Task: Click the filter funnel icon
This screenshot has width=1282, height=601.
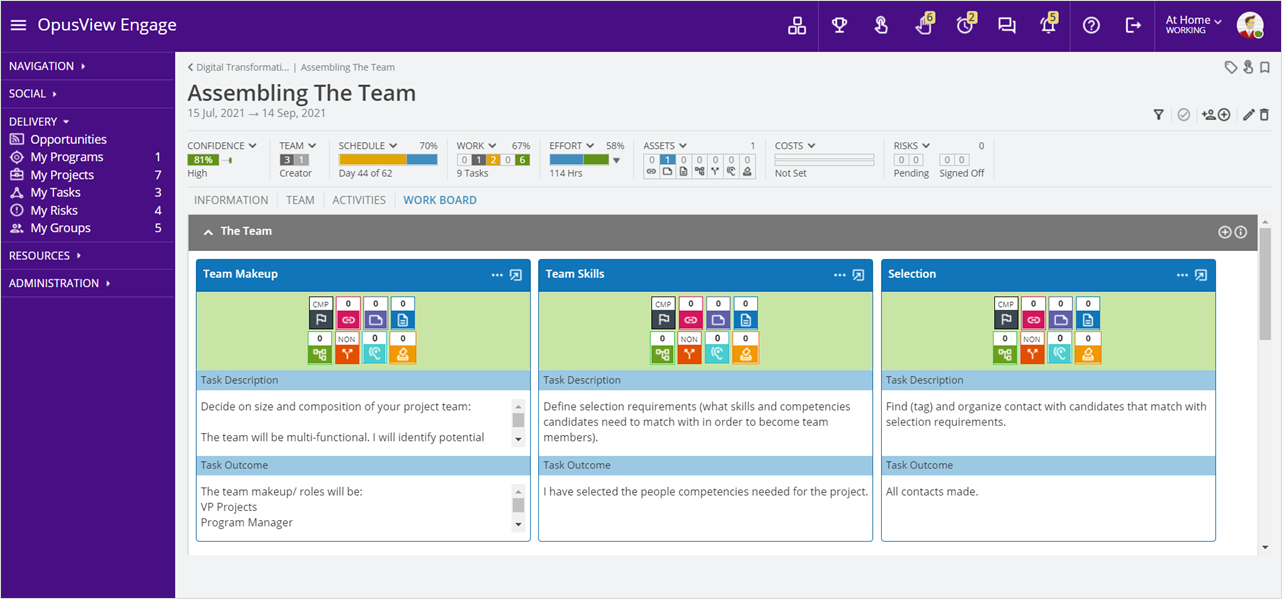Action: (1158, 115)
